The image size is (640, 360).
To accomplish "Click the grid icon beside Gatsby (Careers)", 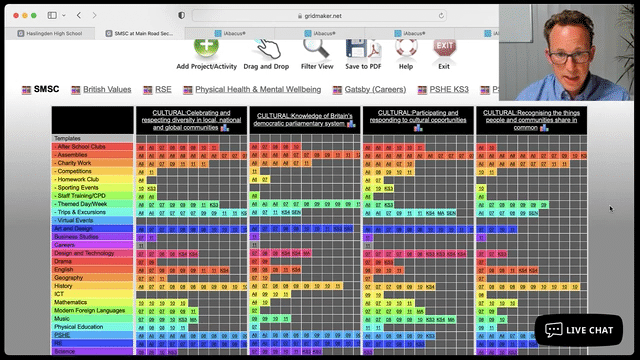I will (337, 90).
